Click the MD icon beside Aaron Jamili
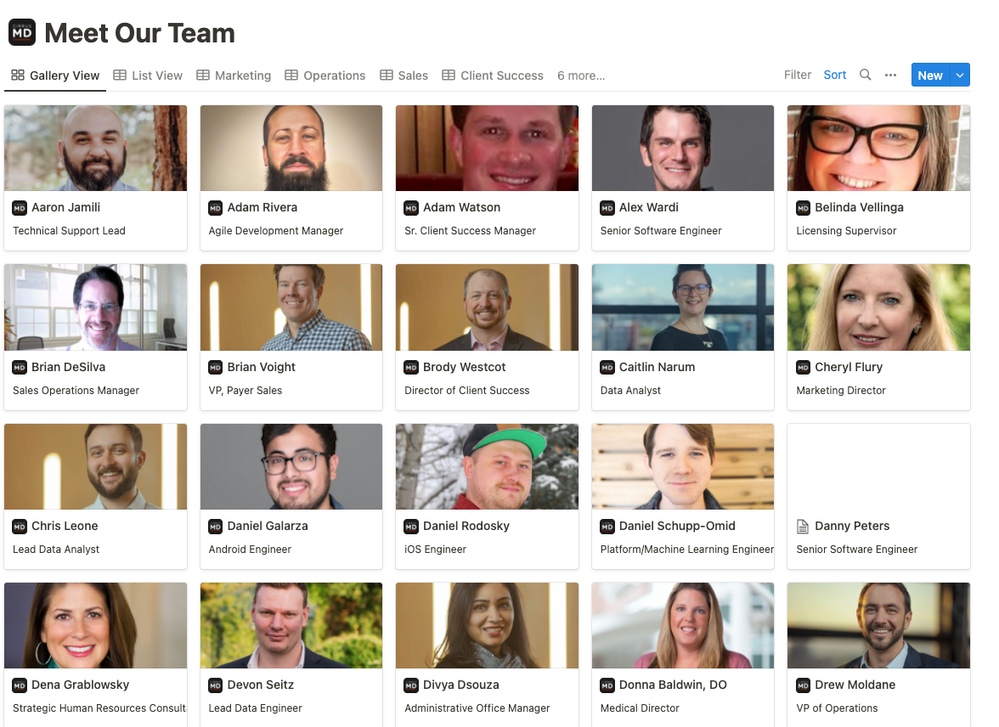Image resolution: width=999 pixels, height=727 pixels. [x=20, y=208]
